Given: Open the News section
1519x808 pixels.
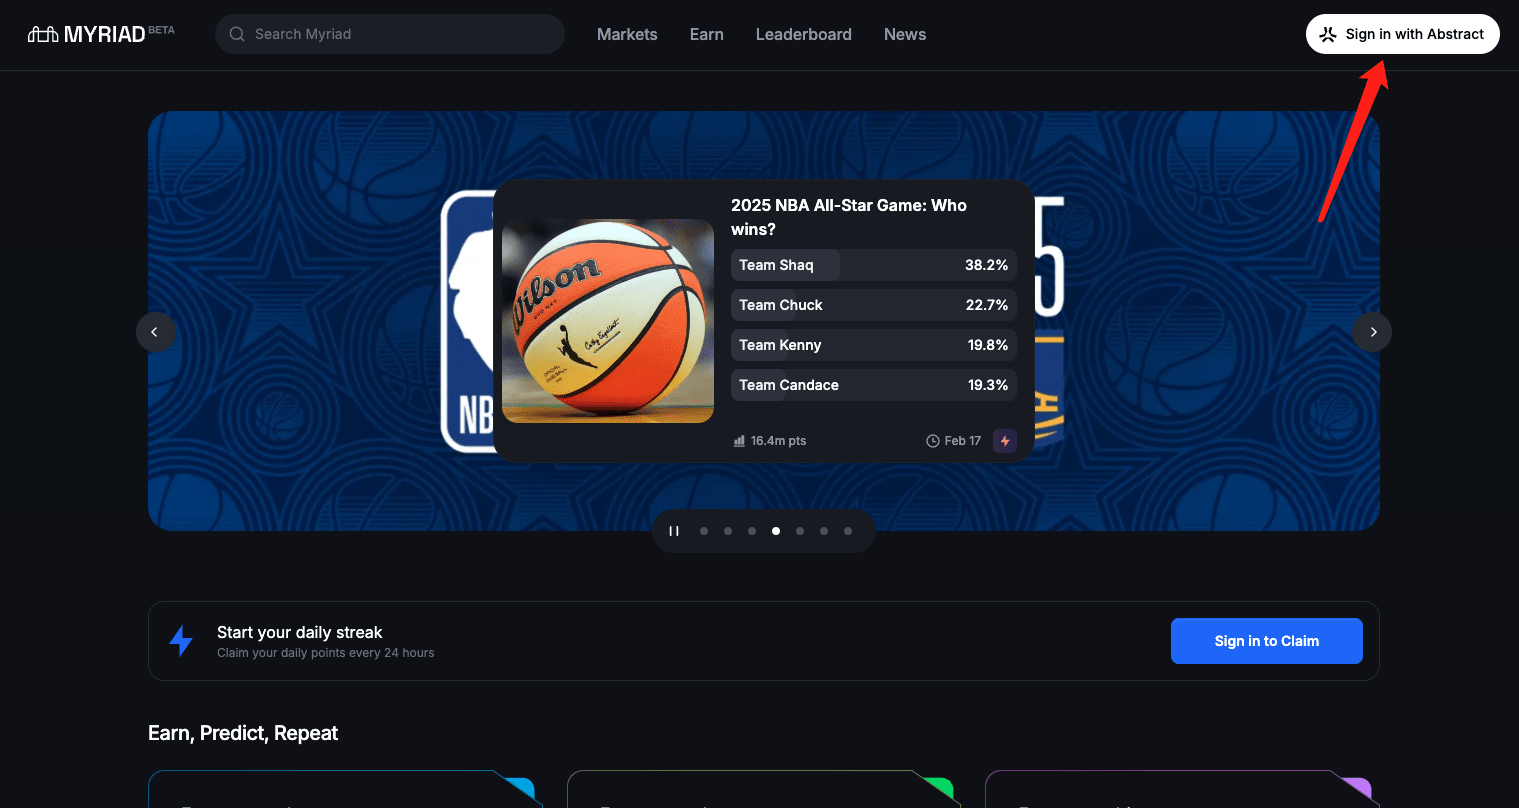Looking at the screenshot, I should coord(905,34).
